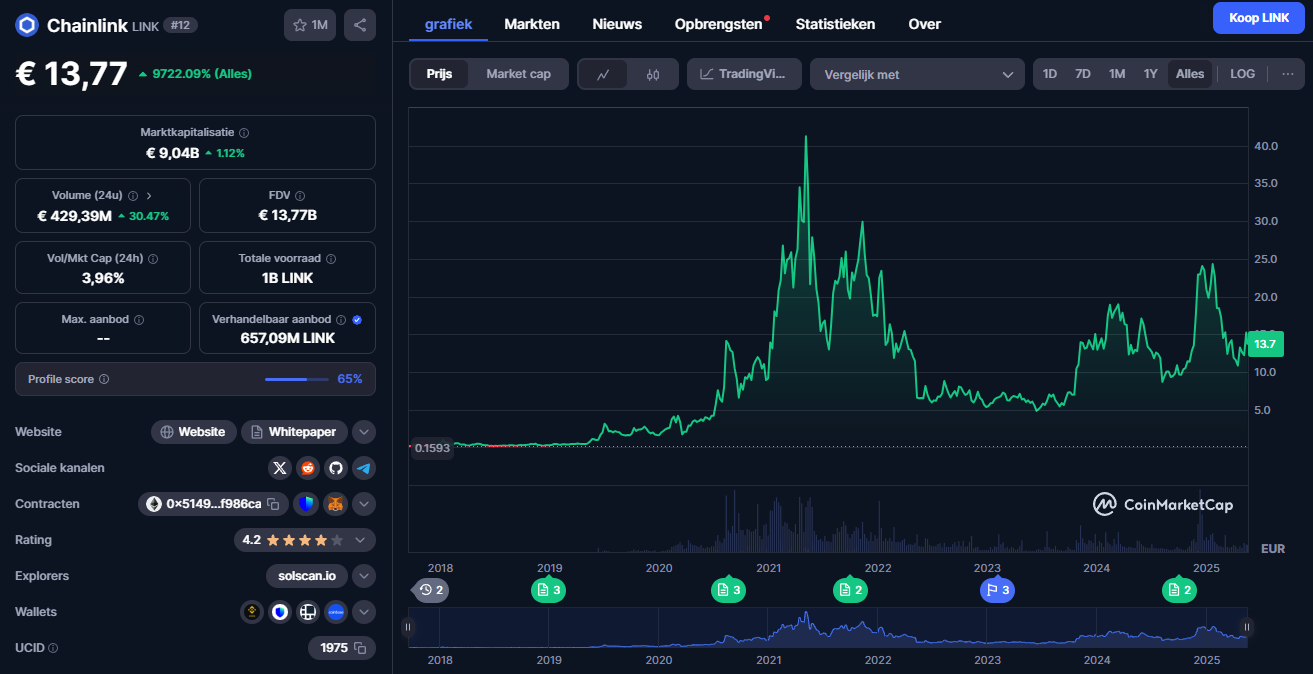Click the blue shield icon beside contract
1313x674 pixels.
(x=306, y=504)
